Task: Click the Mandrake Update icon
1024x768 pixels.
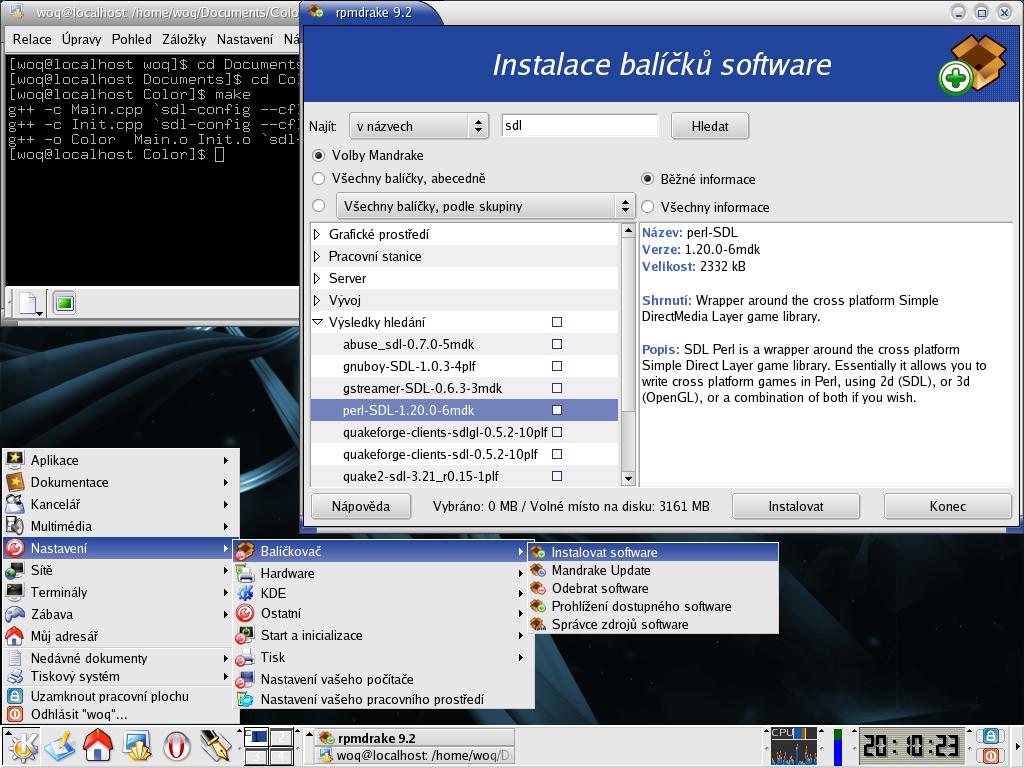Action: [x=538, y=570]
